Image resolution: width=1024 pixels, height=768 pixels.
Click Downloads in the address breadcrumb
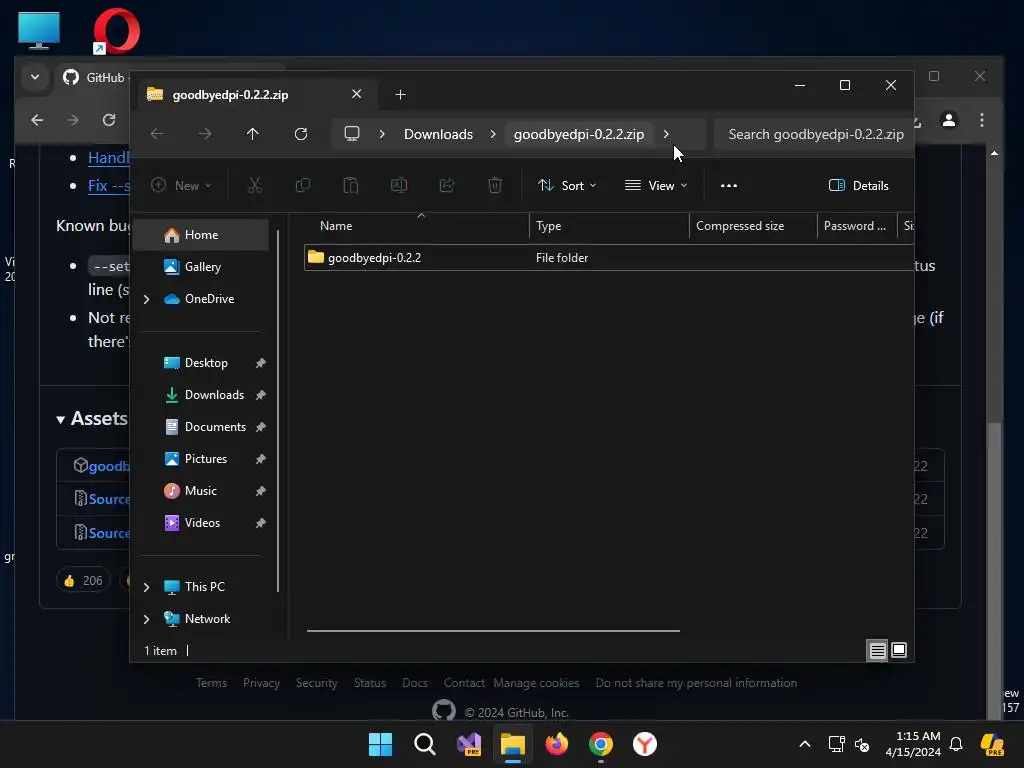438,134
